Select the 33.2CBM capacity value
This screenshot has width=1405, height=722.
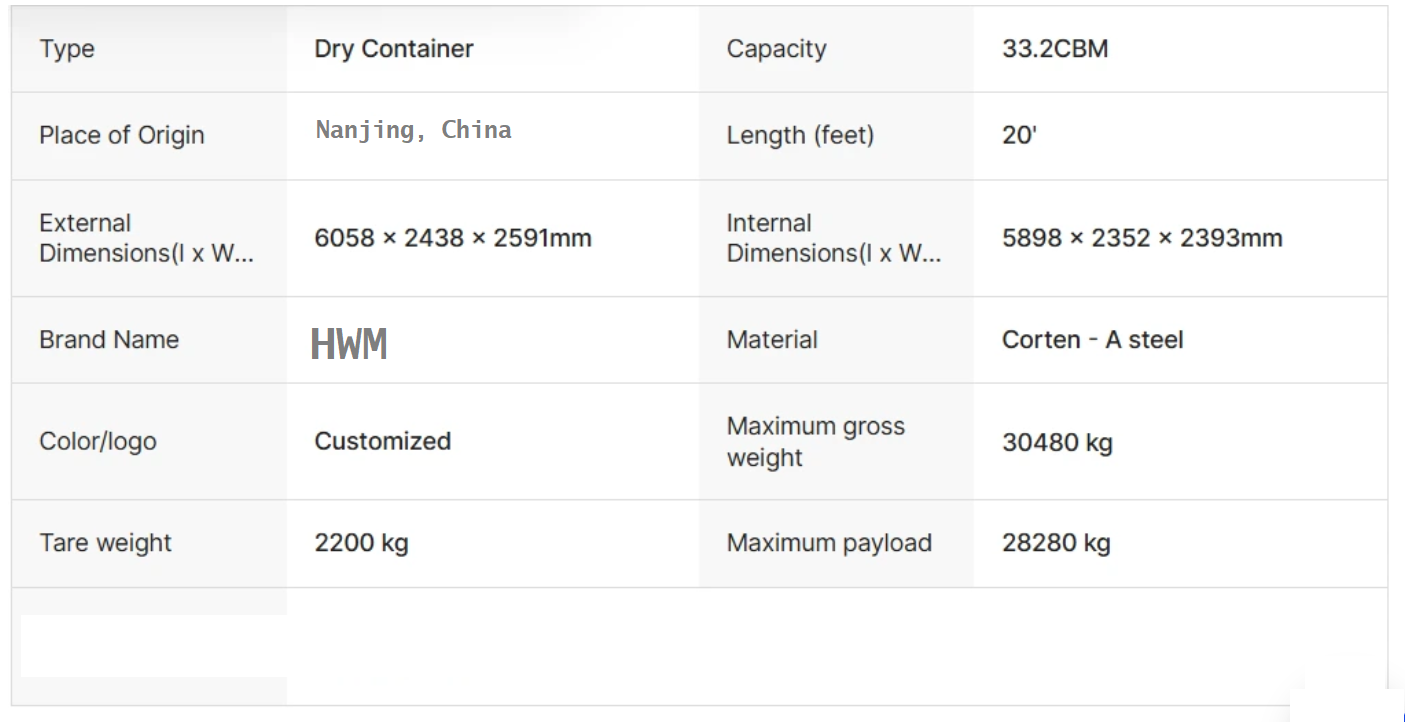click(1055, 49)
